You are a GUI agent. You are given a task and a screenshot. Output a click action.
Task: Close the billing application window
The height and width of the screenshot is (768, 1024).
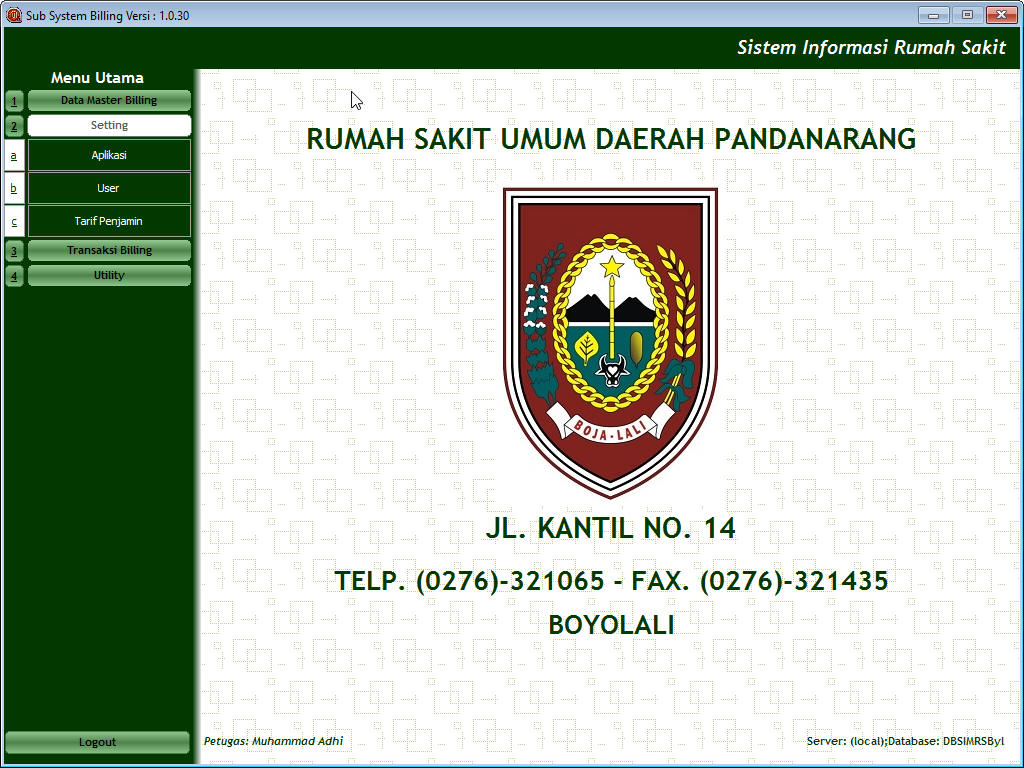(1001, 14)
